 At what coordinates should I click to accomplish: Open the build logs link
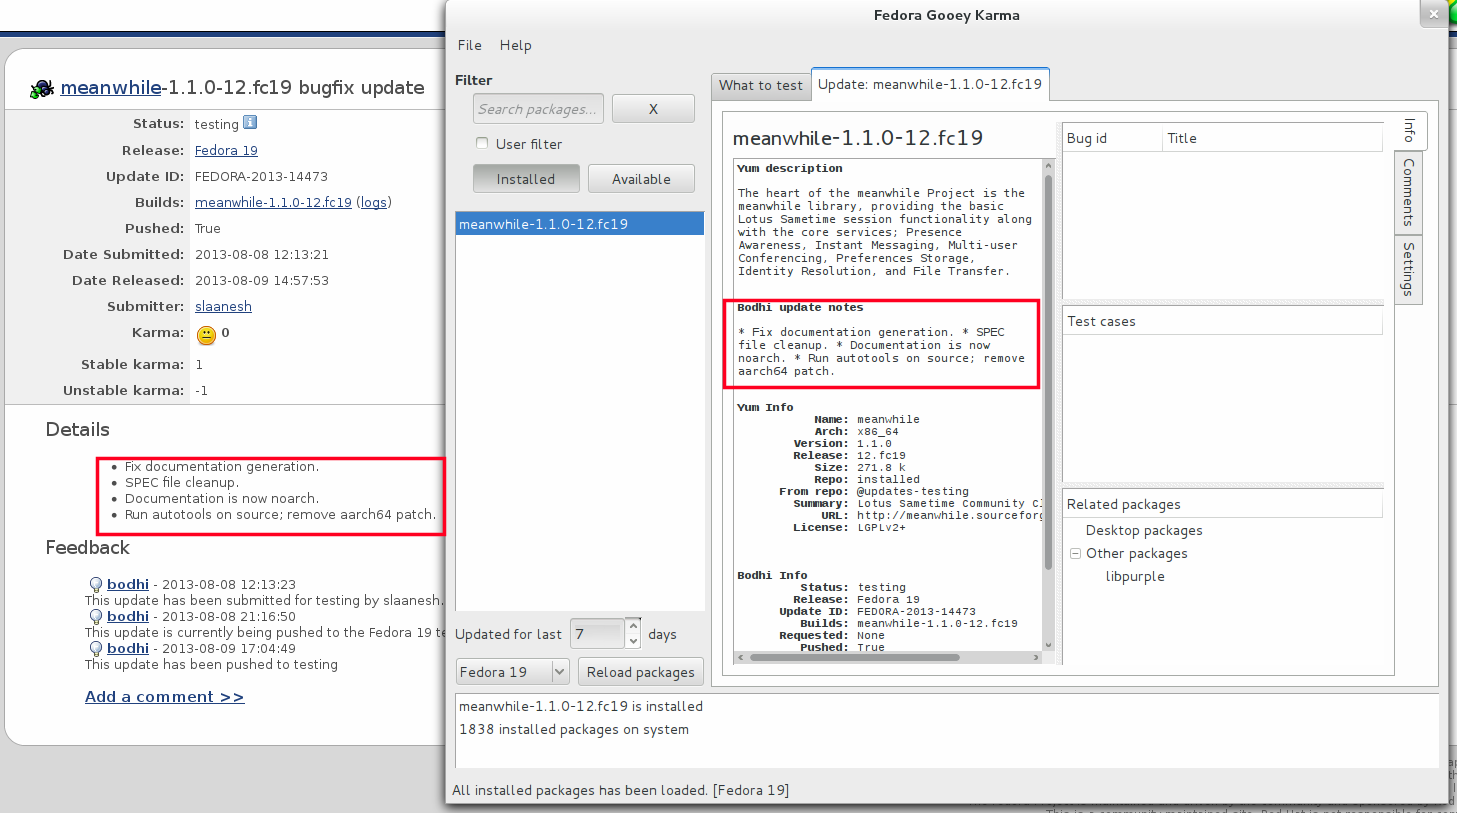[x=374, y=202]
